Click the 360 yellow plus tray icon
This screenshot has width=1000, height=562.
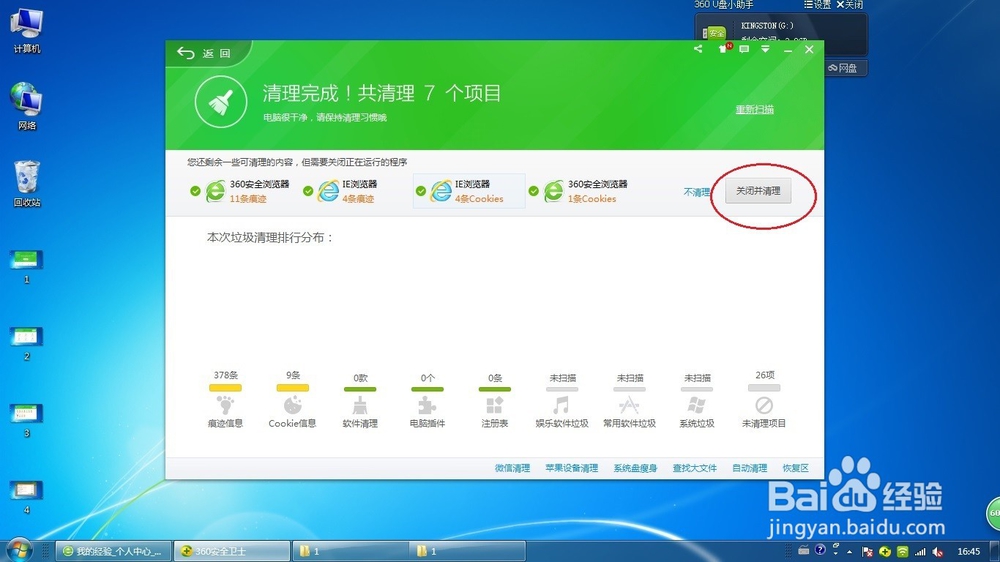885,552
